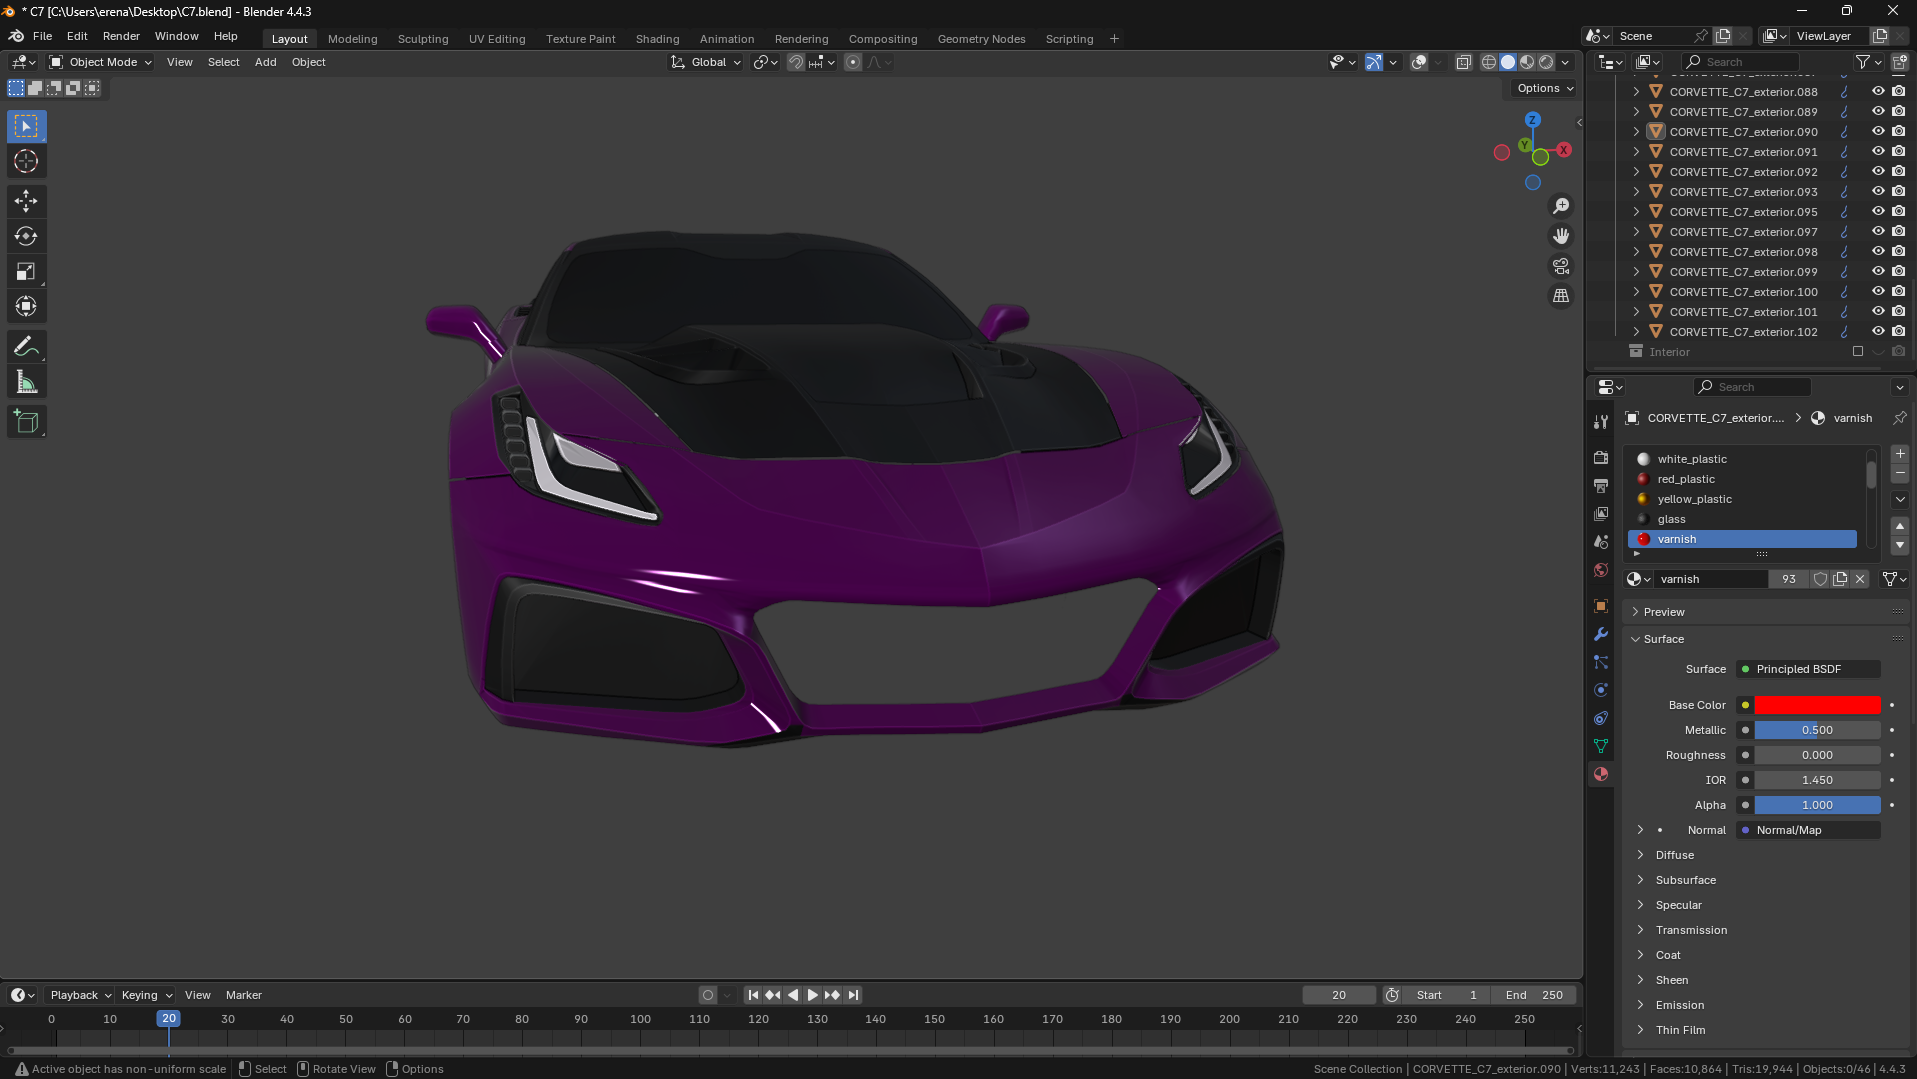1917x1079 pixels.
Task: Select the 3D Cursor tool
Action: pos(26,161)
